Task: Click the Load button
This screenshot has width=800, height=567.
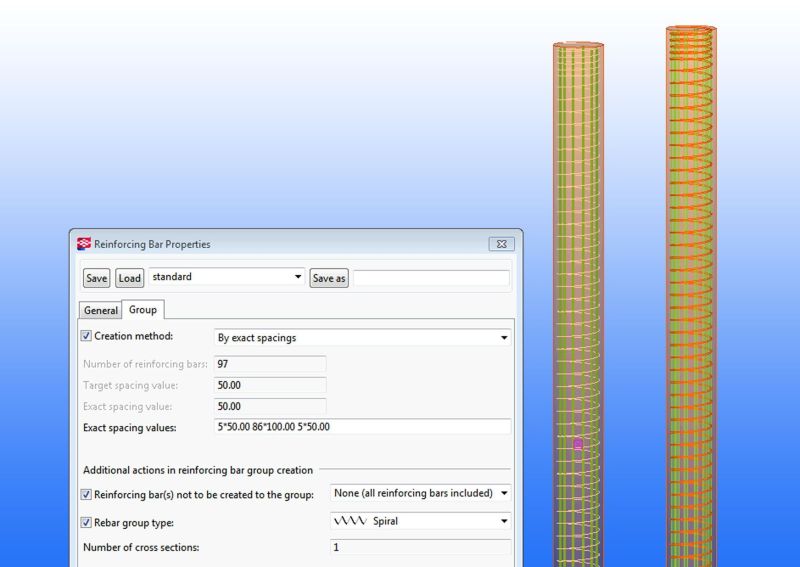Action: click(130, 278)
